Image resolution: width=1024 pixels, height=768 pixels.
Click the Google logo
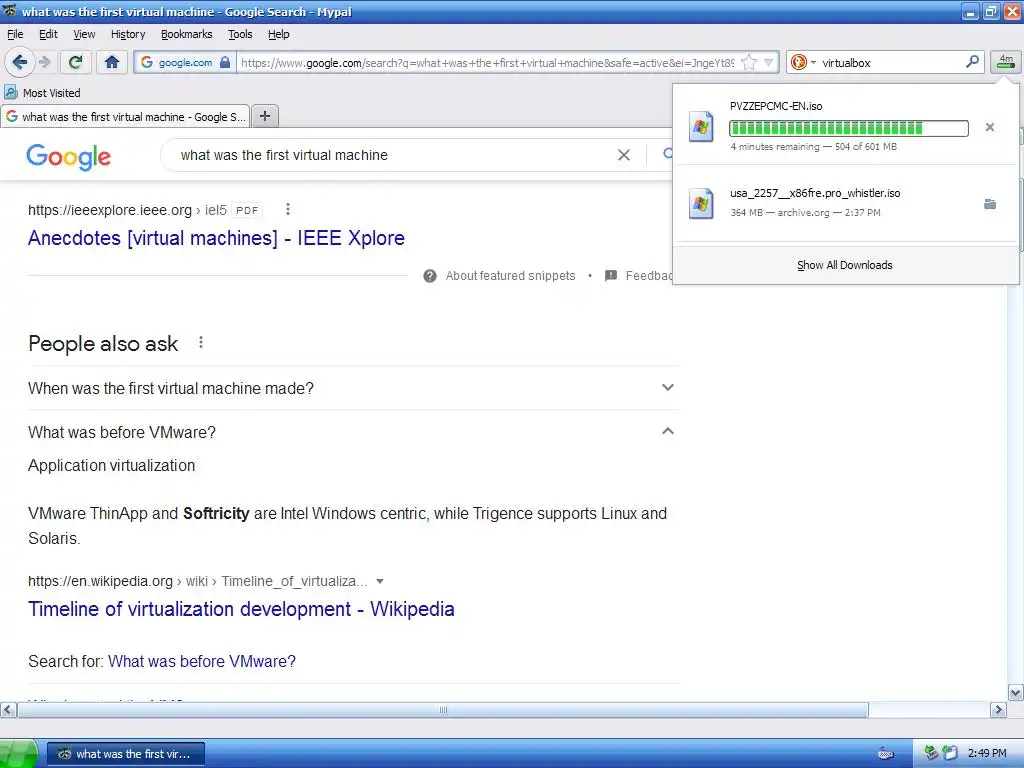coord(69,157)
